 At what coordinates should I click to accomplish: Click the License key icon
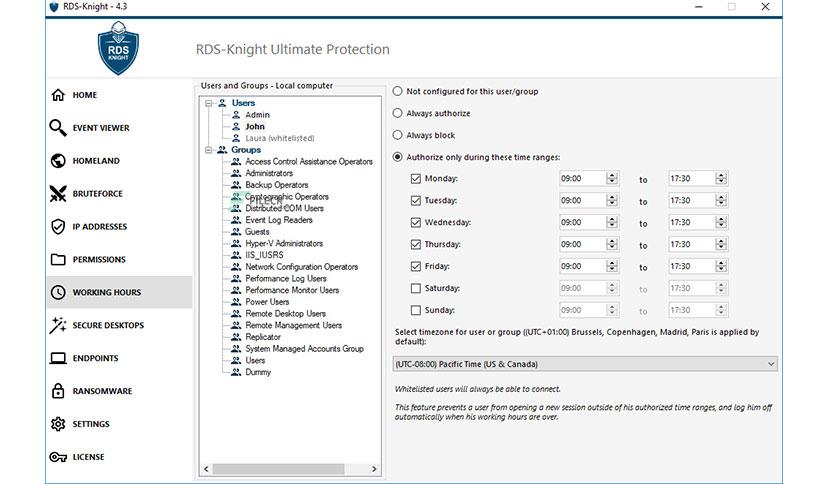pos(58,457)
